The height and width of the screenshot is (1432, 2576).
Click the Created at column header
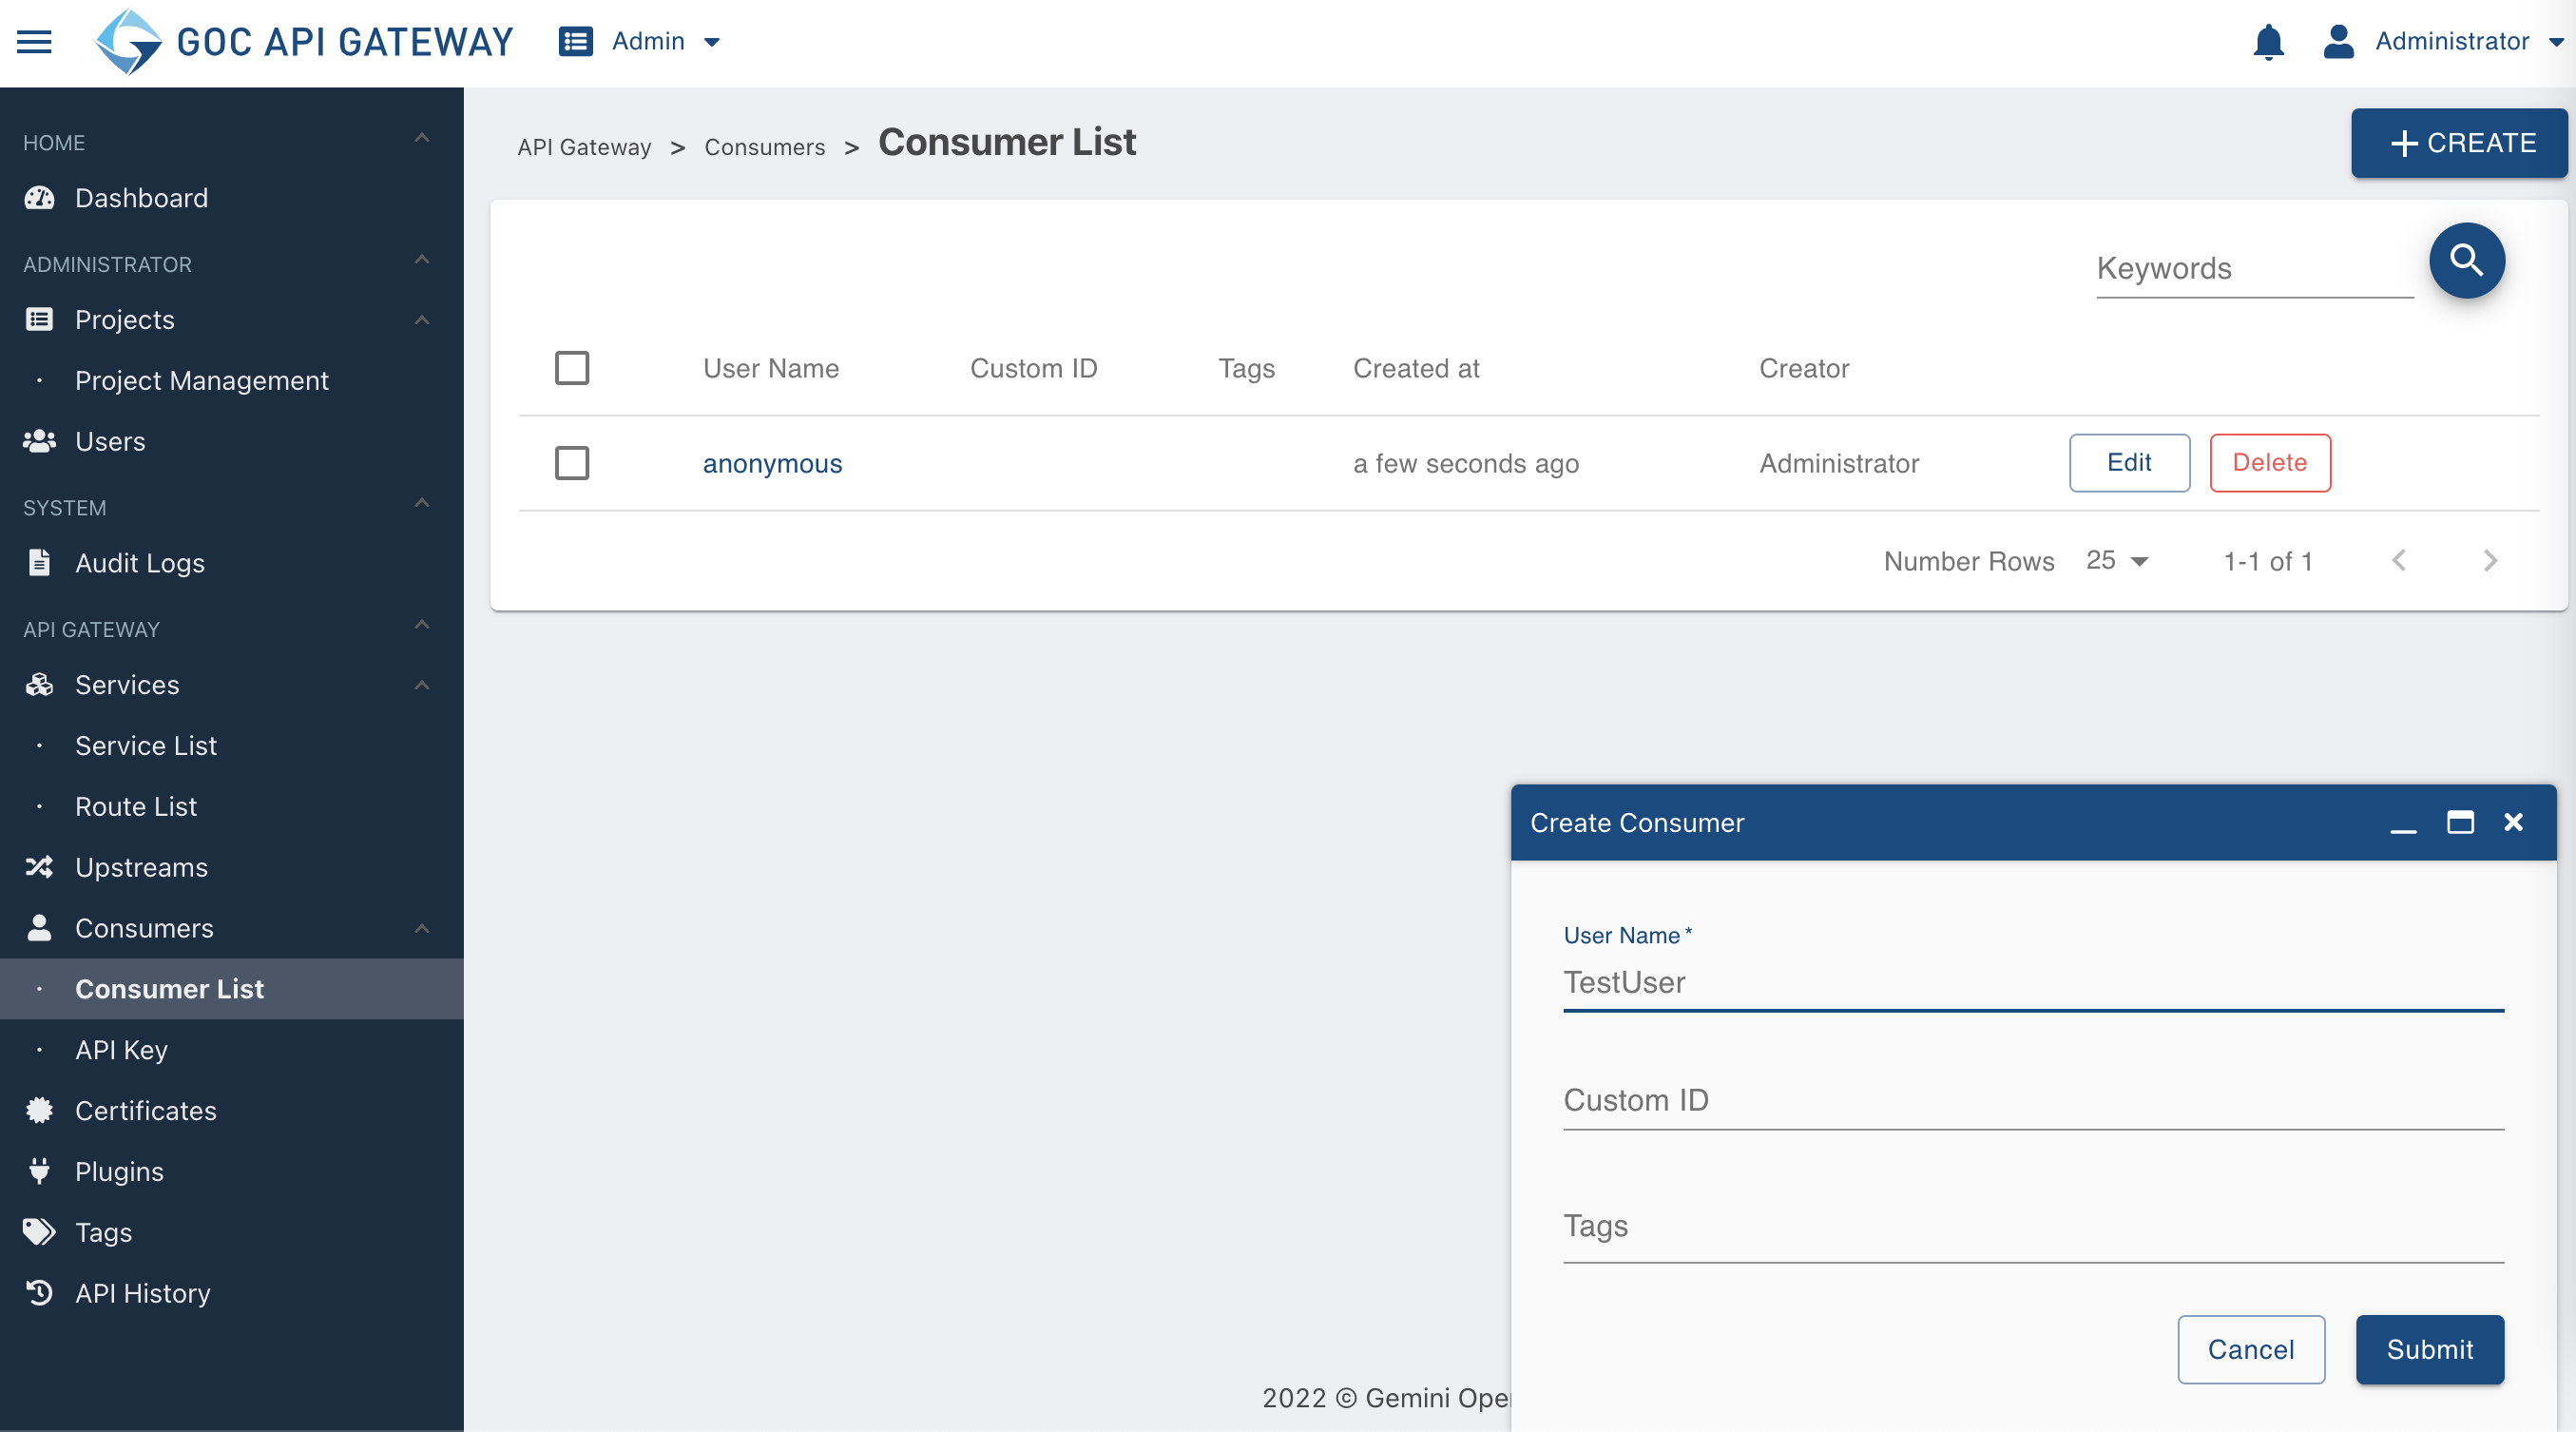click(x=1416, y=369)
